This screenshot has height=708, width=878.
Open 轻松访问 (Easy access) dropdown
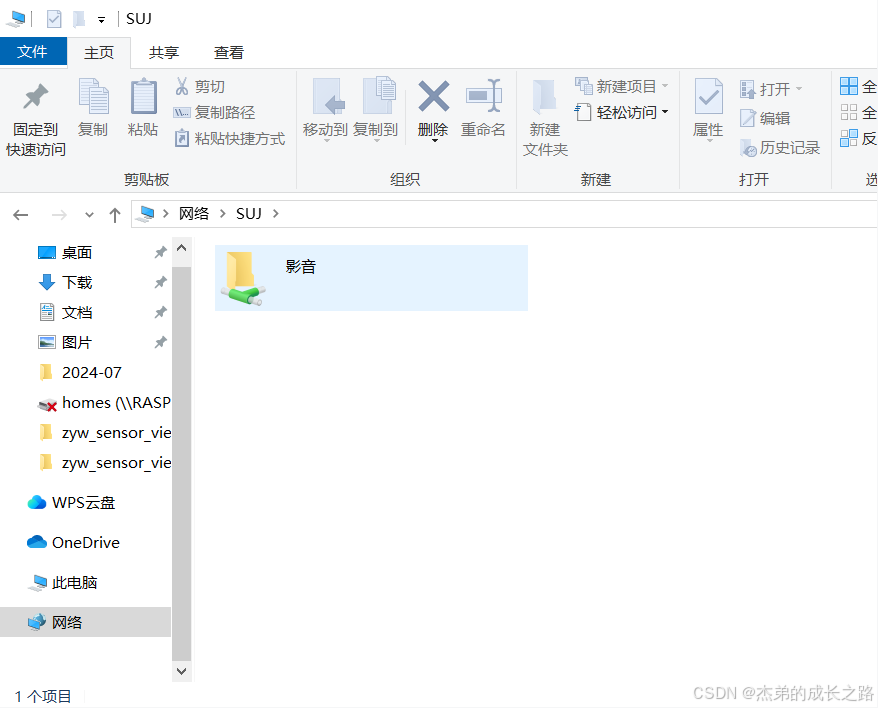[622, 113]
